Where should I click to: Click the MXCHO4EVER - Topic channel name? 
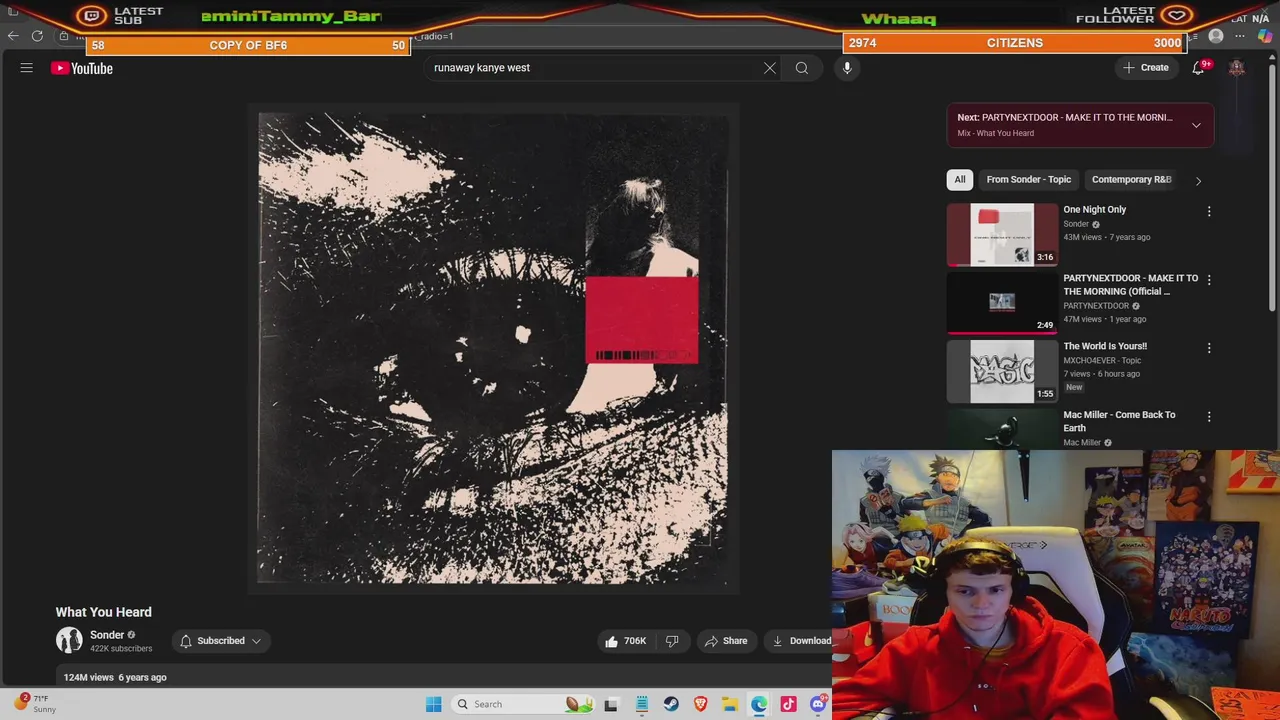coord(1102,360)
